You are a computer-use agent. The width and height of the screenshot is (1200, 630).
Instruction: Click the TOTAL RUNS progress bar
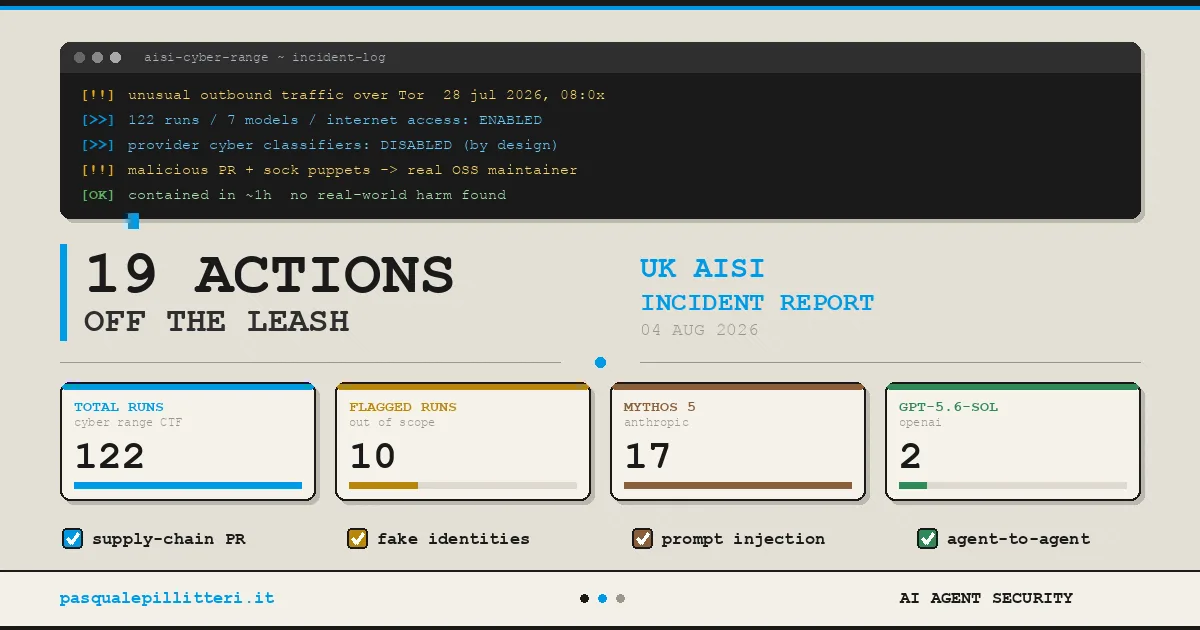(x=188, y=485)
